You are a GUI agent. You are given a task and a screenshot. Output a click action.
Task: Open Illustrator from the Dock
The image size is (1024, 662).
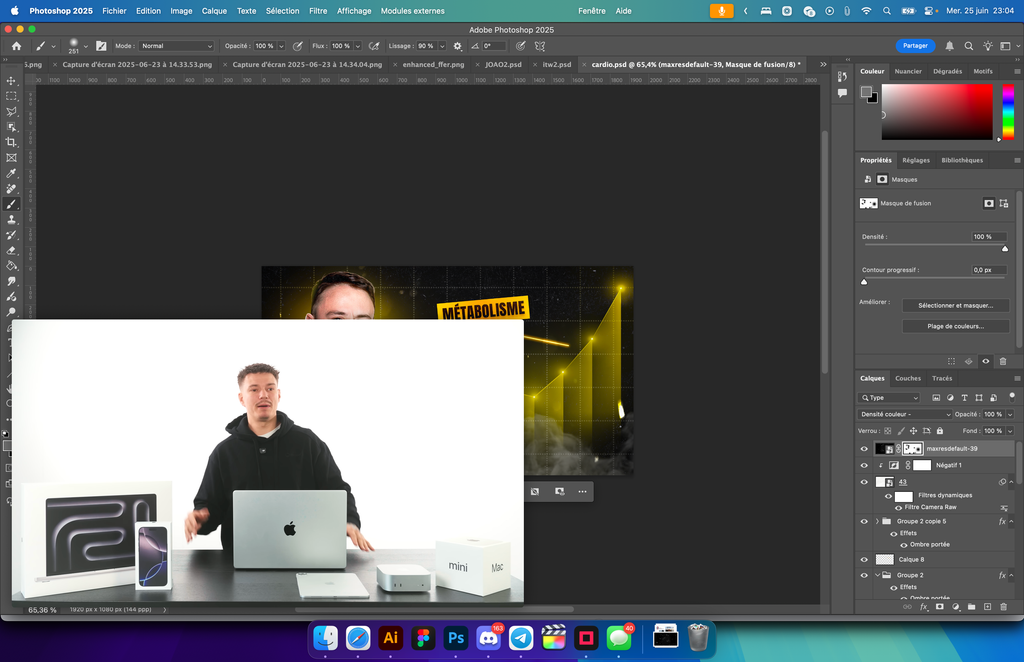pyautogui.click(x=391, y=638)
